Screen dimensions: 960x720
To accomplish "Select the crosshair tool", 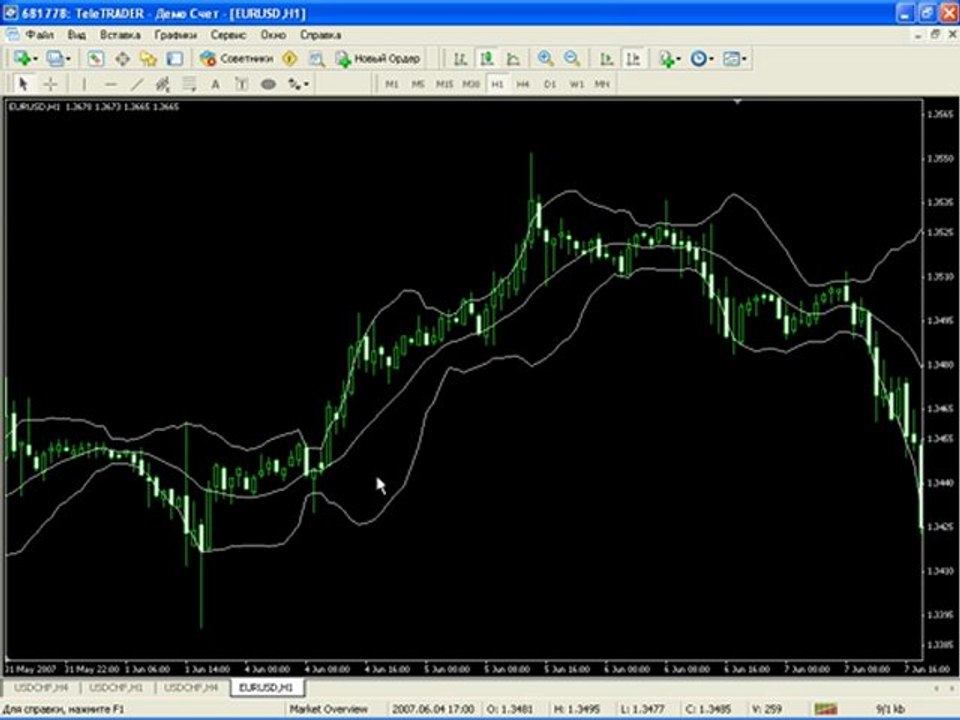I will pyautogui.click(x=50, y=84).
